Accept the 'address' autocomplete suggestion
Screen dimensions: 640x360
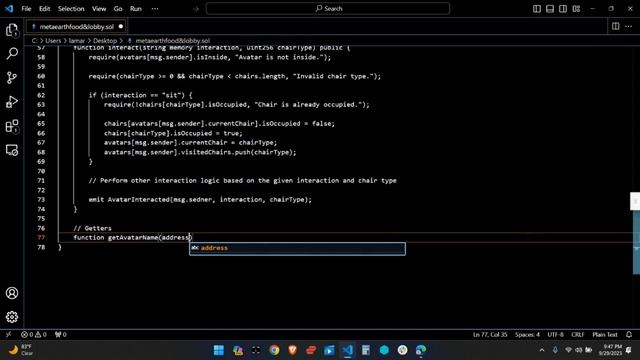pyautogui.click(x=297, y=248)
